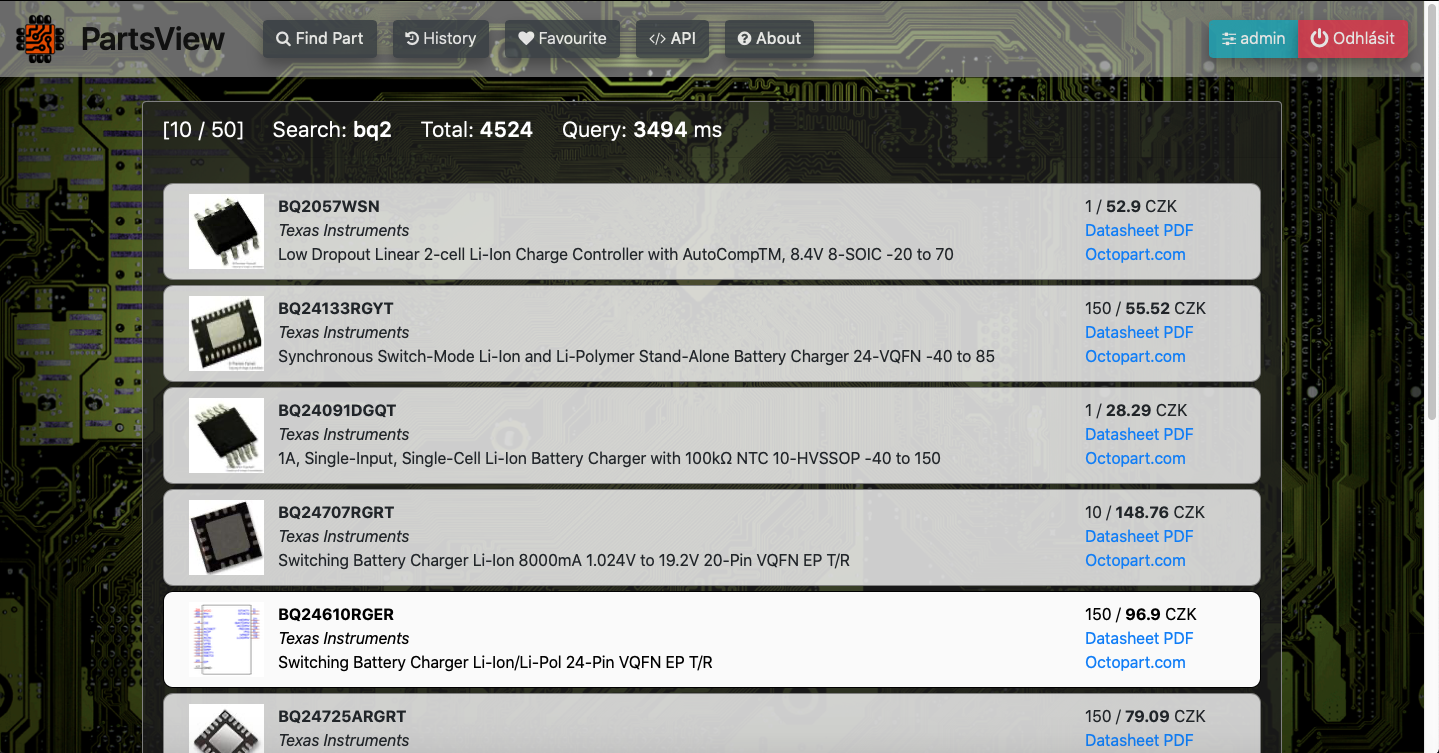Viewport: 1439px width, 753px height.
Task: Open the Octopart.com link for BQ24707RGRT
Action: pos(1135,560)
